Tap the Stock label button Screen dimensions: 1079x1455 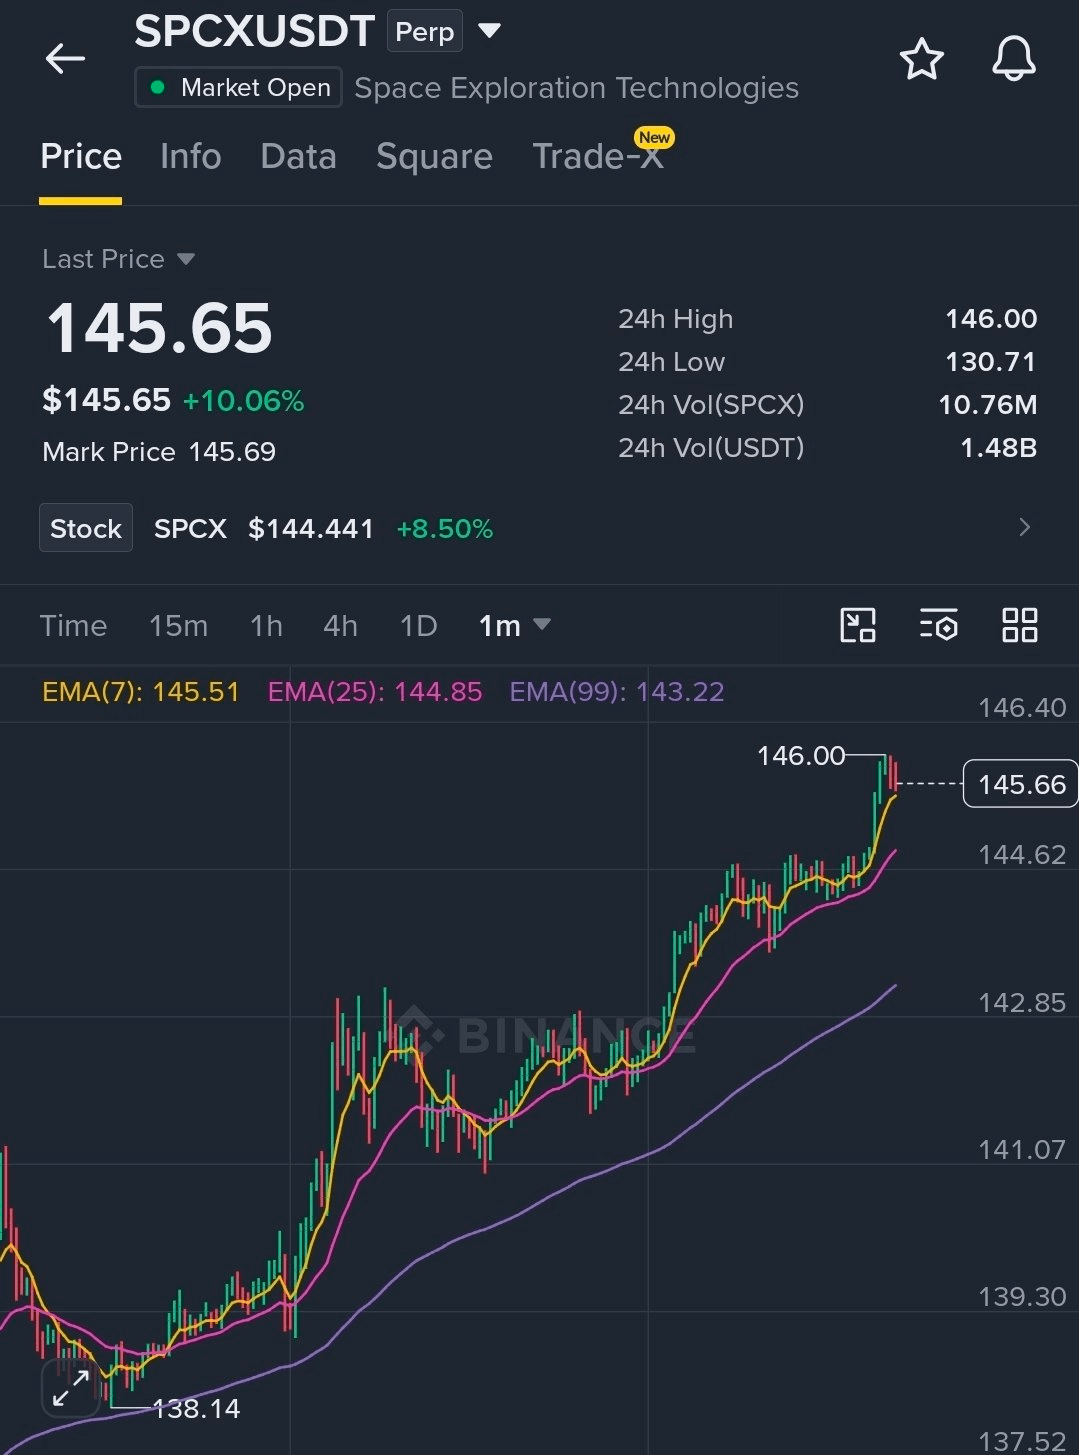86,528
